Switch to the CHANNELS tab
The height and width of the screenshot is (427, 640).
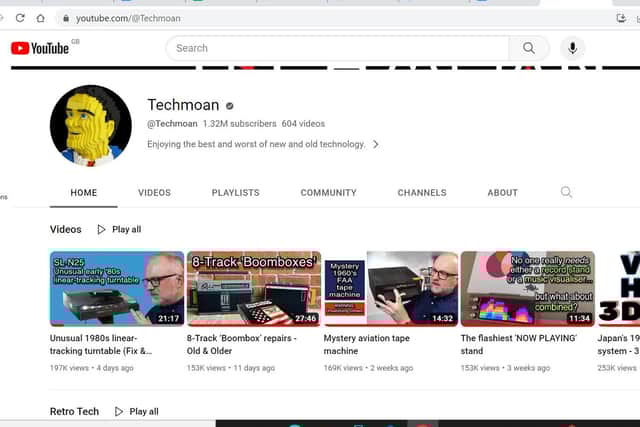point(422,193)
